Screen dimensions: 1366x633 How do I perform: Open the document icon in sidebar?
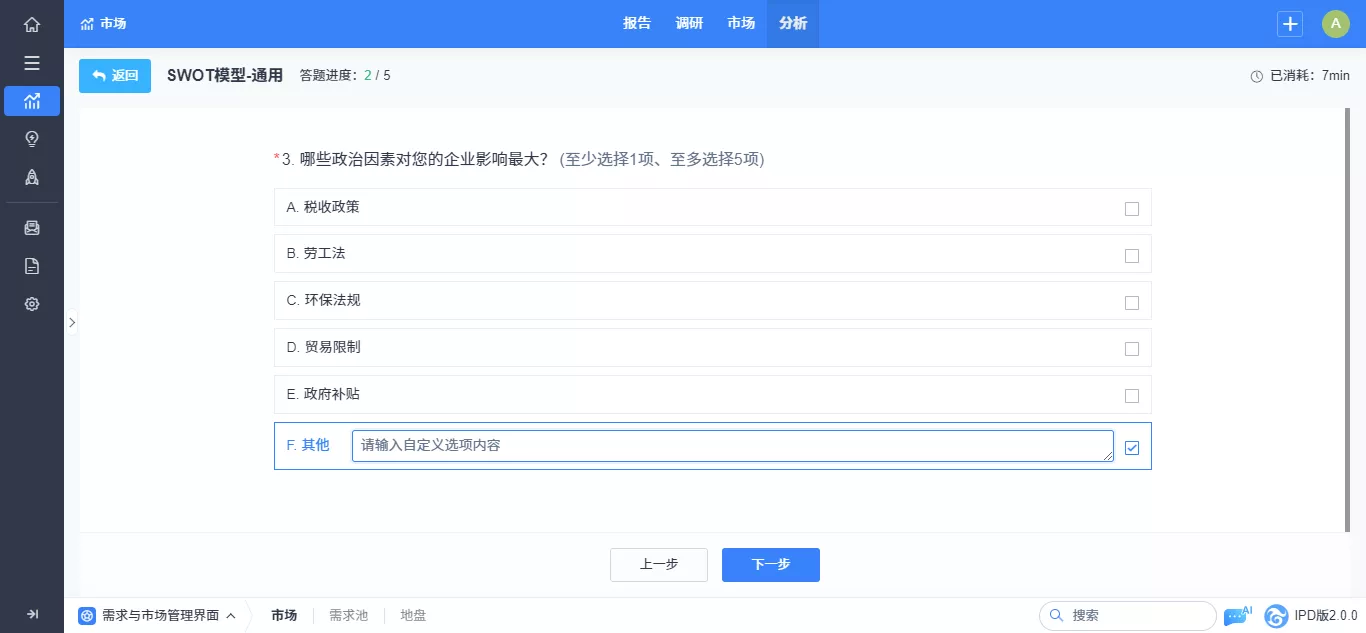click(x=32, y=266)
